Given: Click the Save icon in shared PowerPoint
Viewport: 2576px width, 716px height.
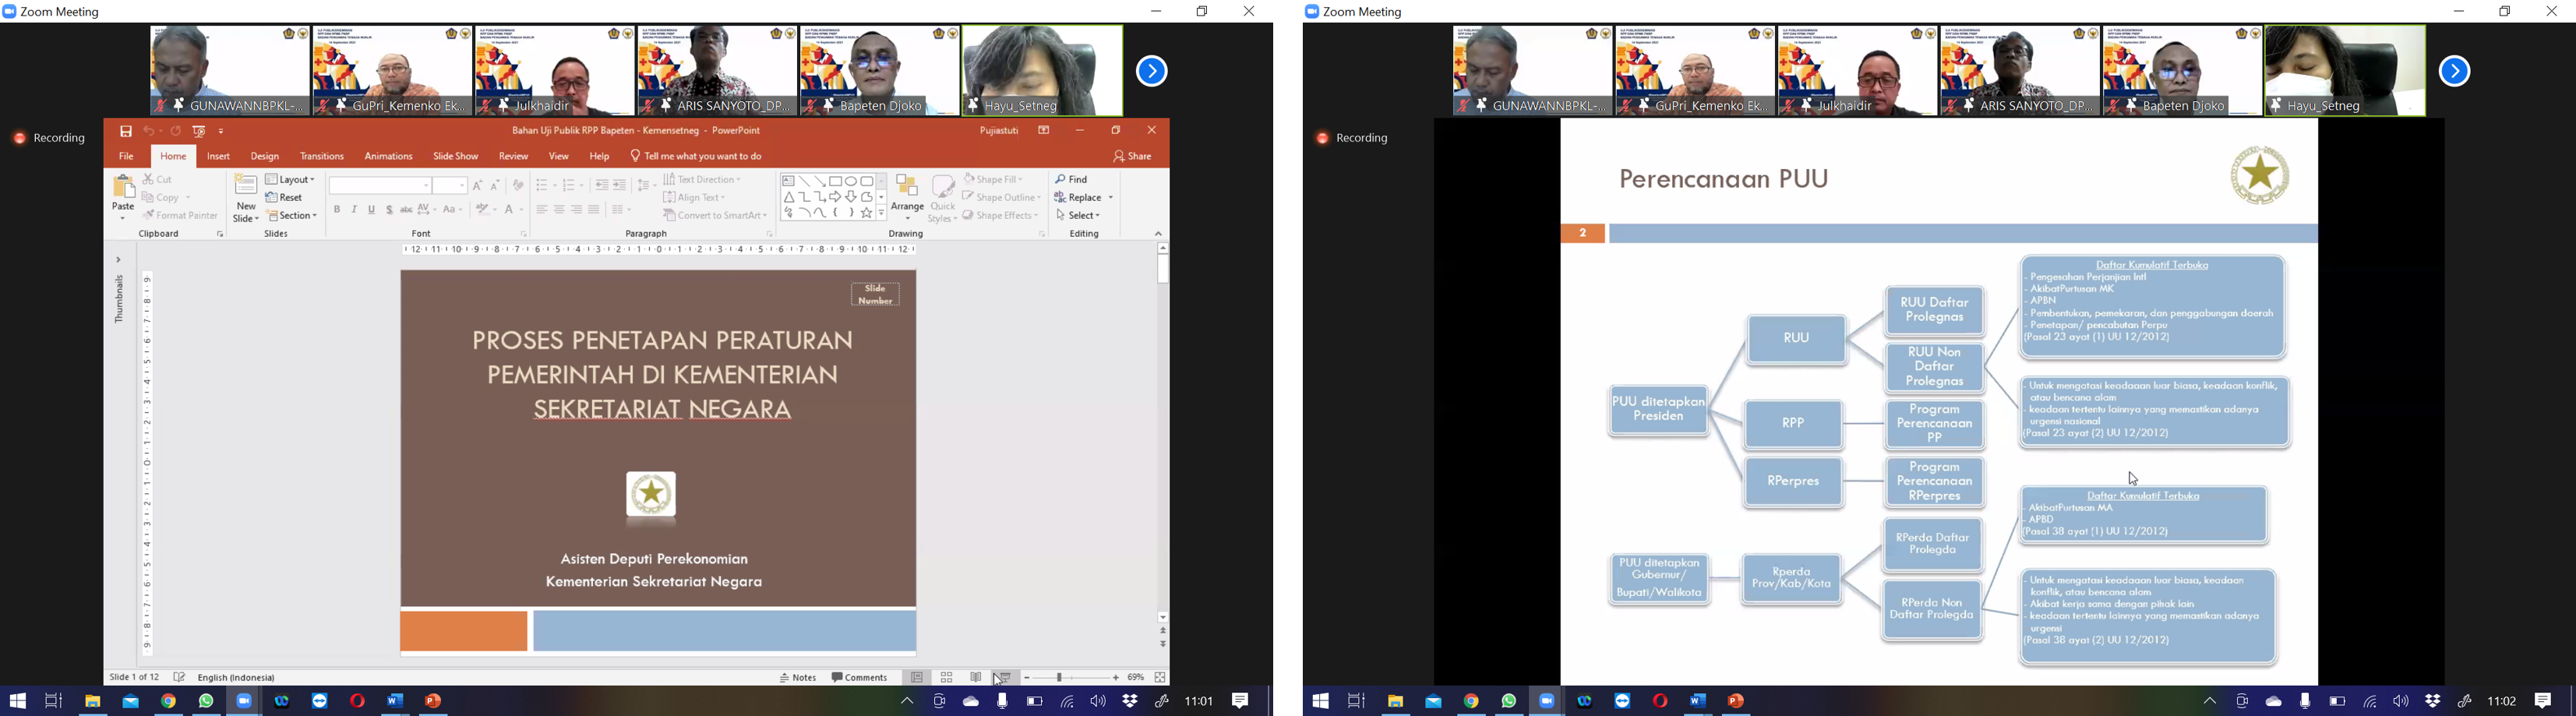Looking at the screenshot, I should coord(126,132).
